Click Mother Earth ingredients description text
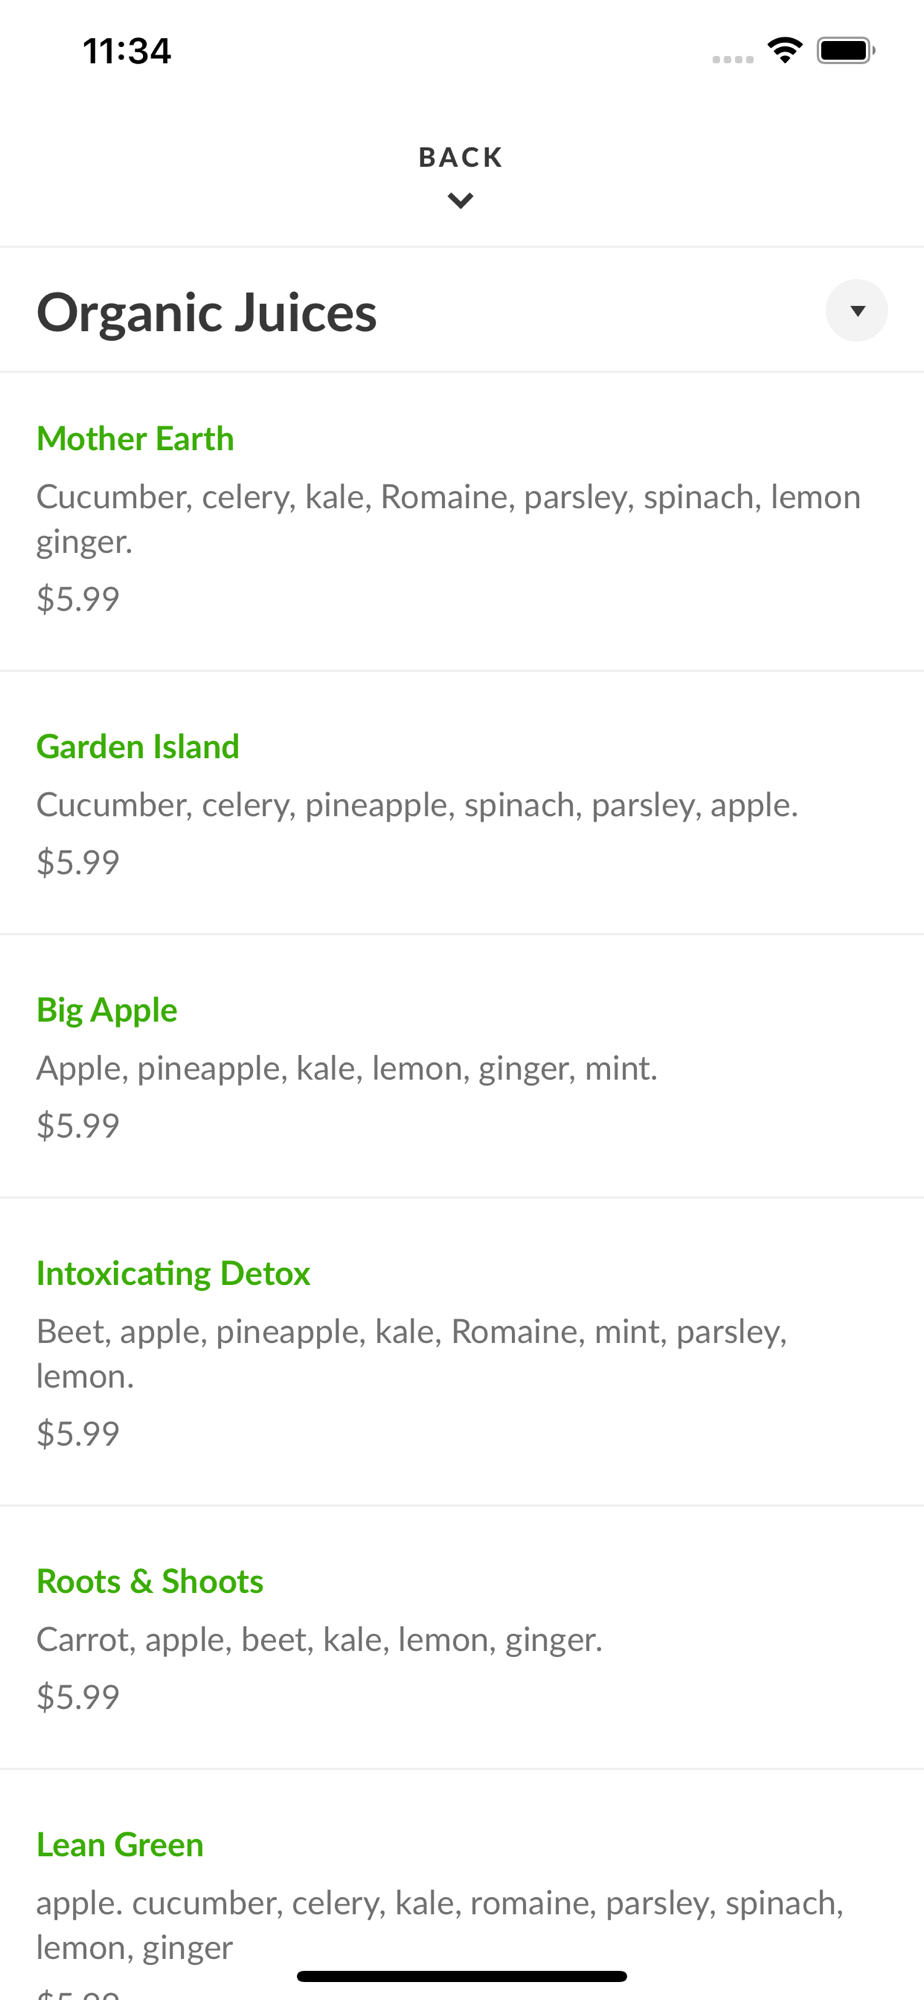The width and height of the screenshot is (924, 2000). click(448, 519)
